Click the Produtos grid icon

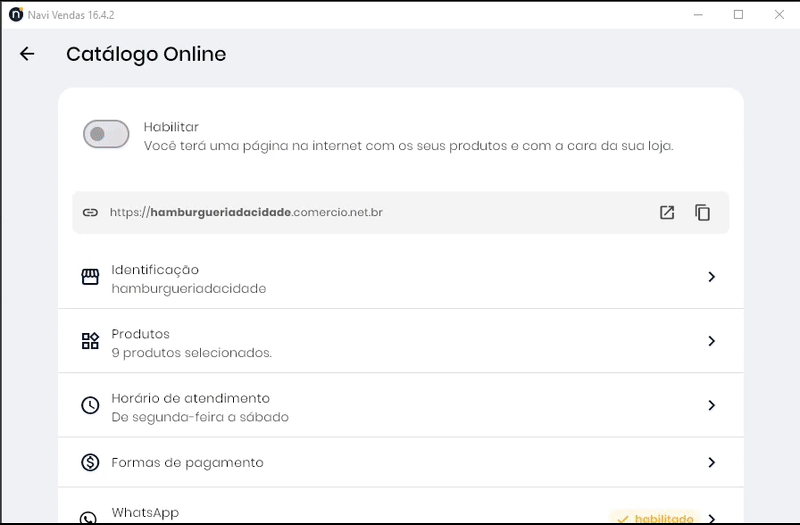click(90, 341)
